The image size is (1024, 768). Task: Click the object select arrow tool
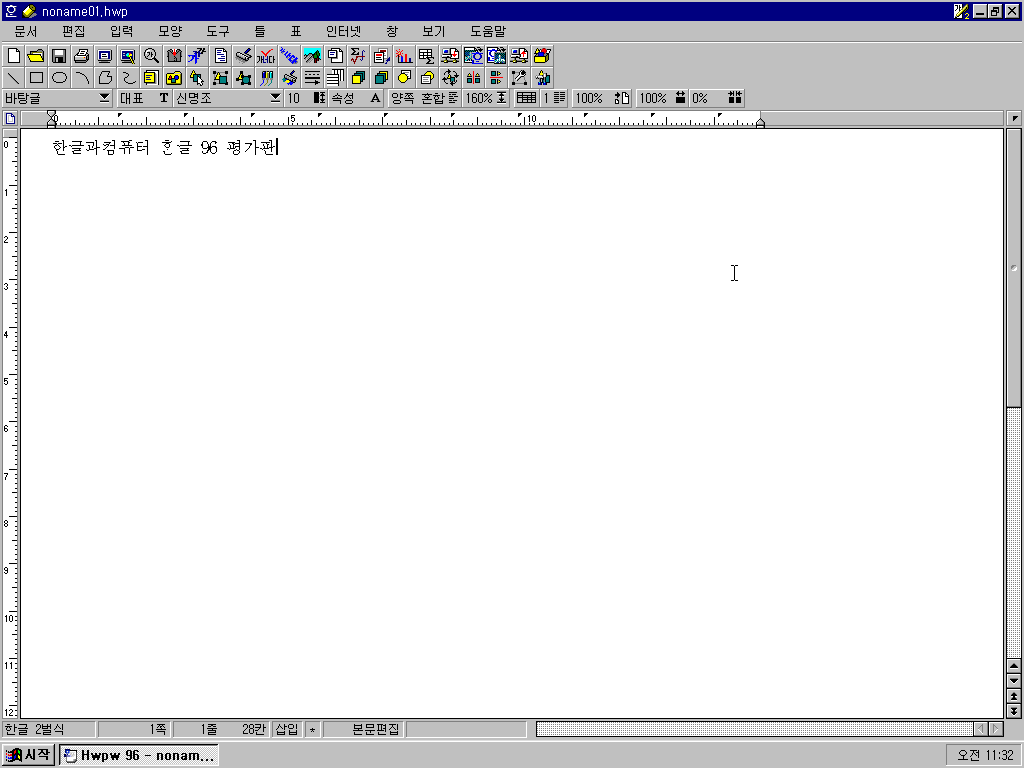point(197,78)
